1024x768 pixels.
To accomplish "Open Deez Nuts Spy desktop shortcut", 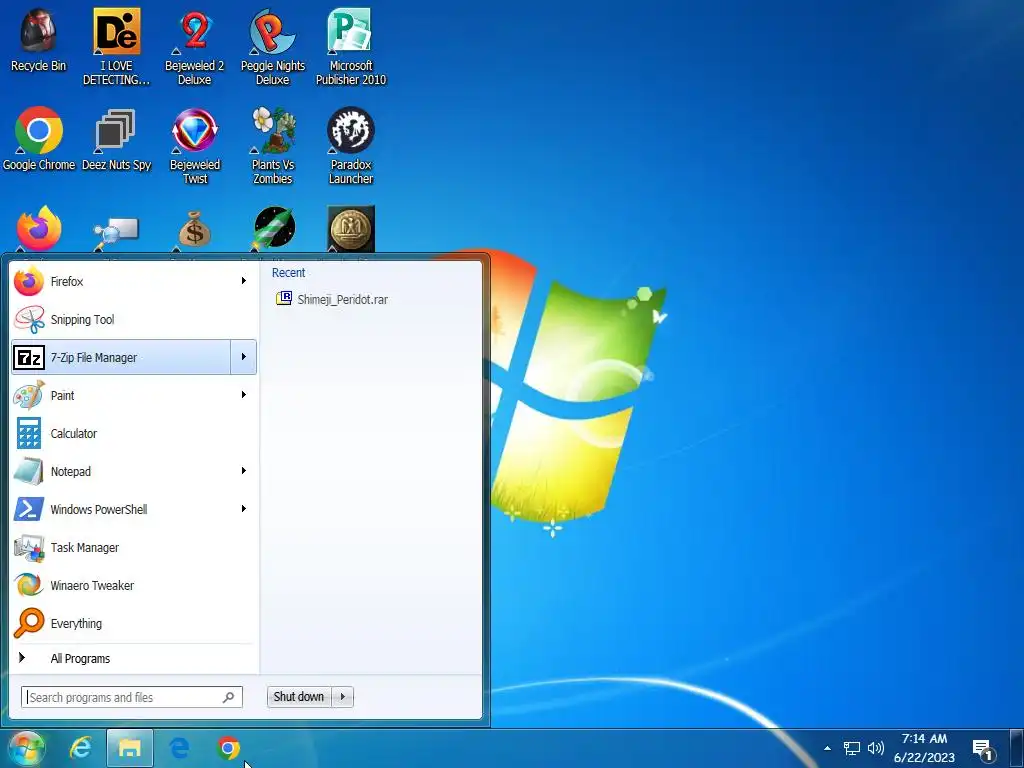I will pos(116,138).
